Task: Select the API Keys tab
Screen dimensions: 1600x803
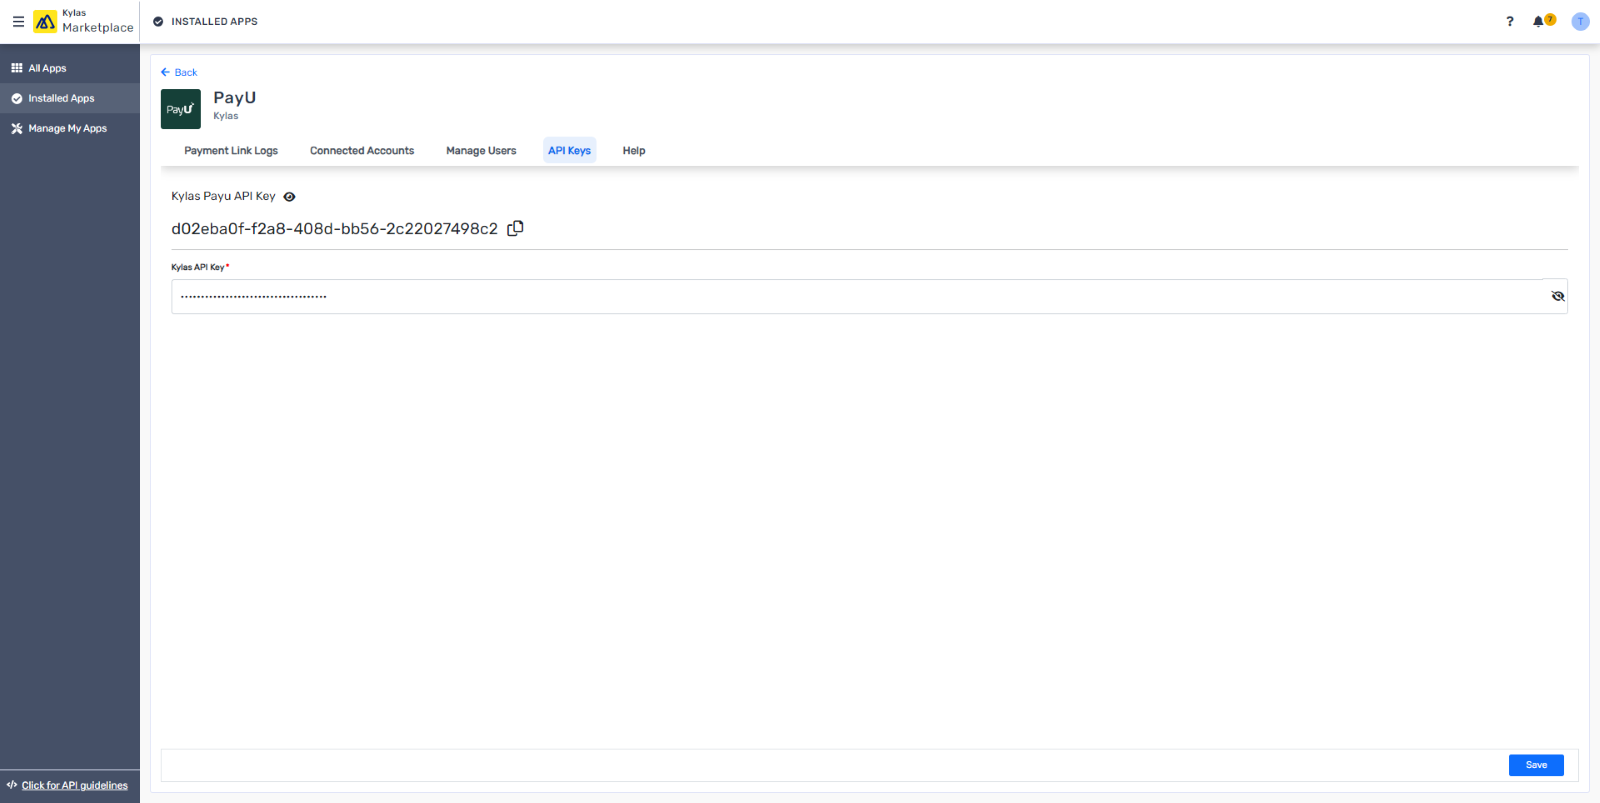Action: click(x=569, y=151)
